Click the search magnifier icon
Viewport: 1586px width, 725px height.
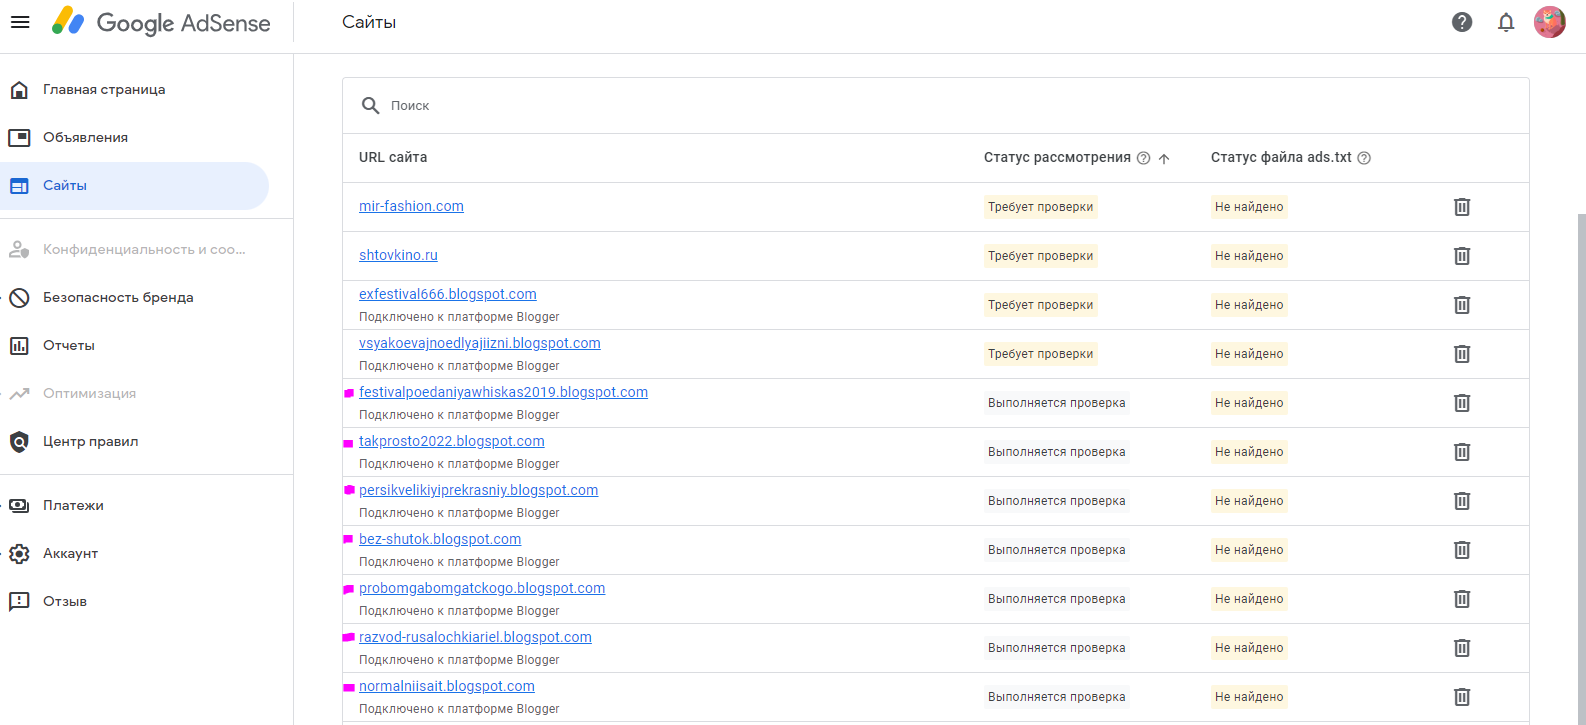point(370,105)
